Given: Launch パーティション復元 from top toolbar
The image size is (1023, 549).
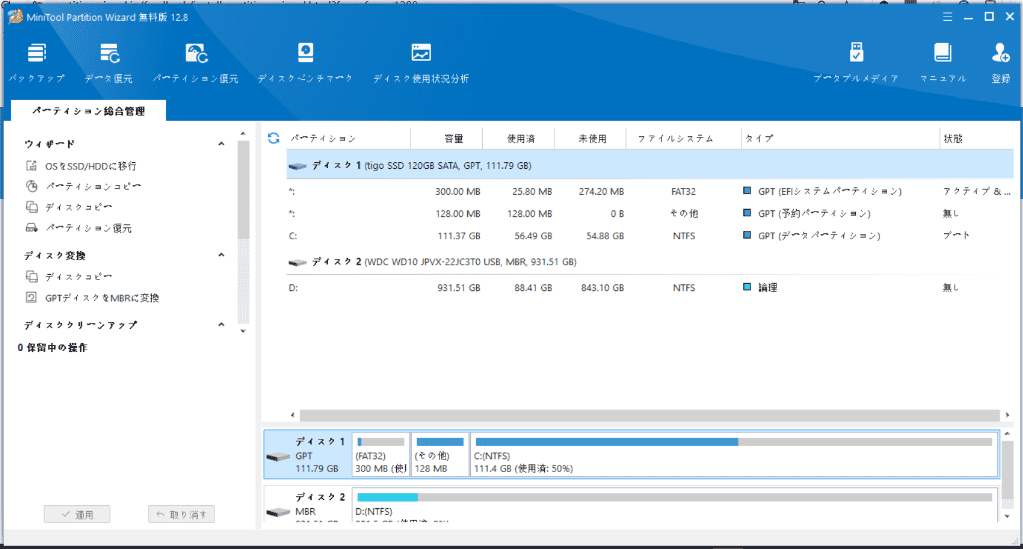Looking at the screenshot, I should coord(196,63).
